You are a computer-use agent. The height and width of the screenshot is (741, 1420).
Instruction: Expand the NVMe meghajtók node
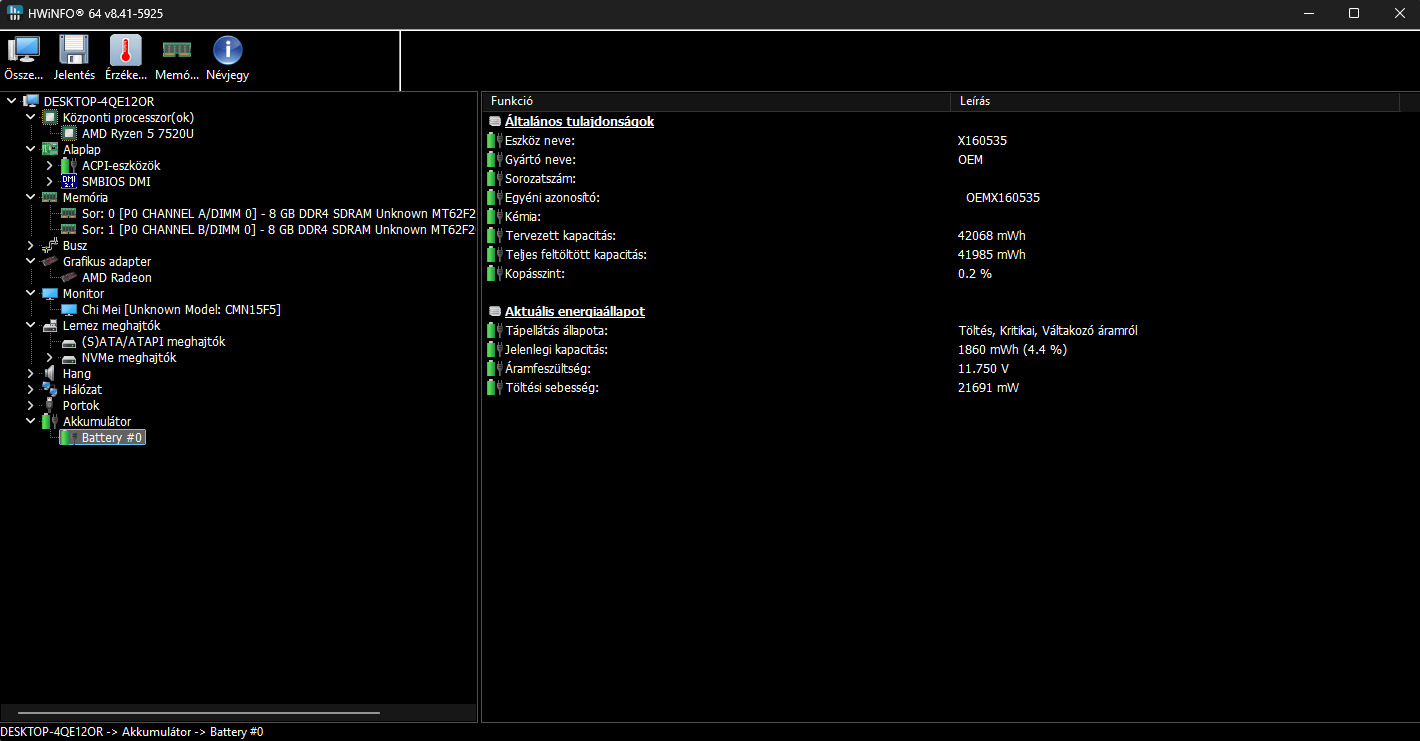coord(50,357)
